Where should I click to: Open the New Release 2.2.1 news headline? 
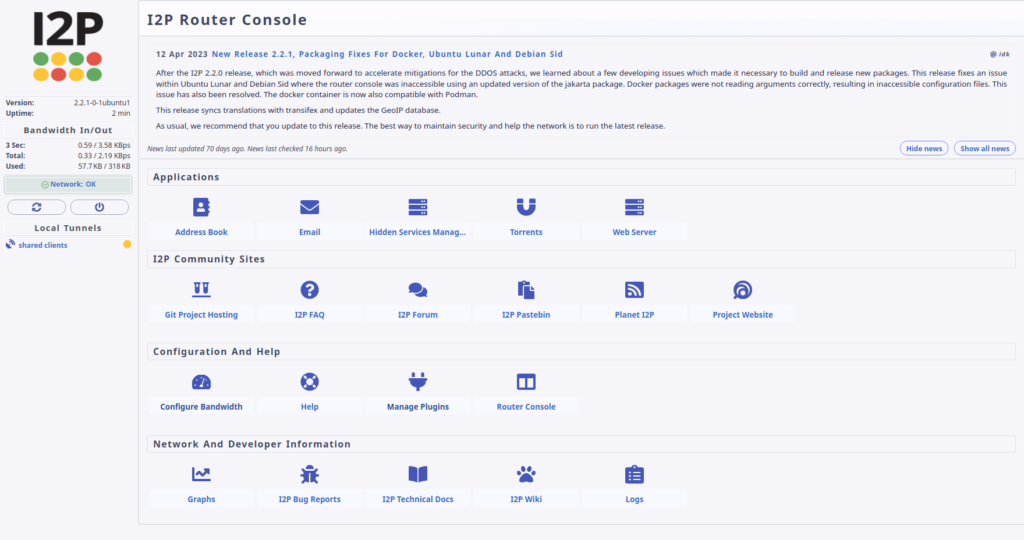[x=387, y=54]
